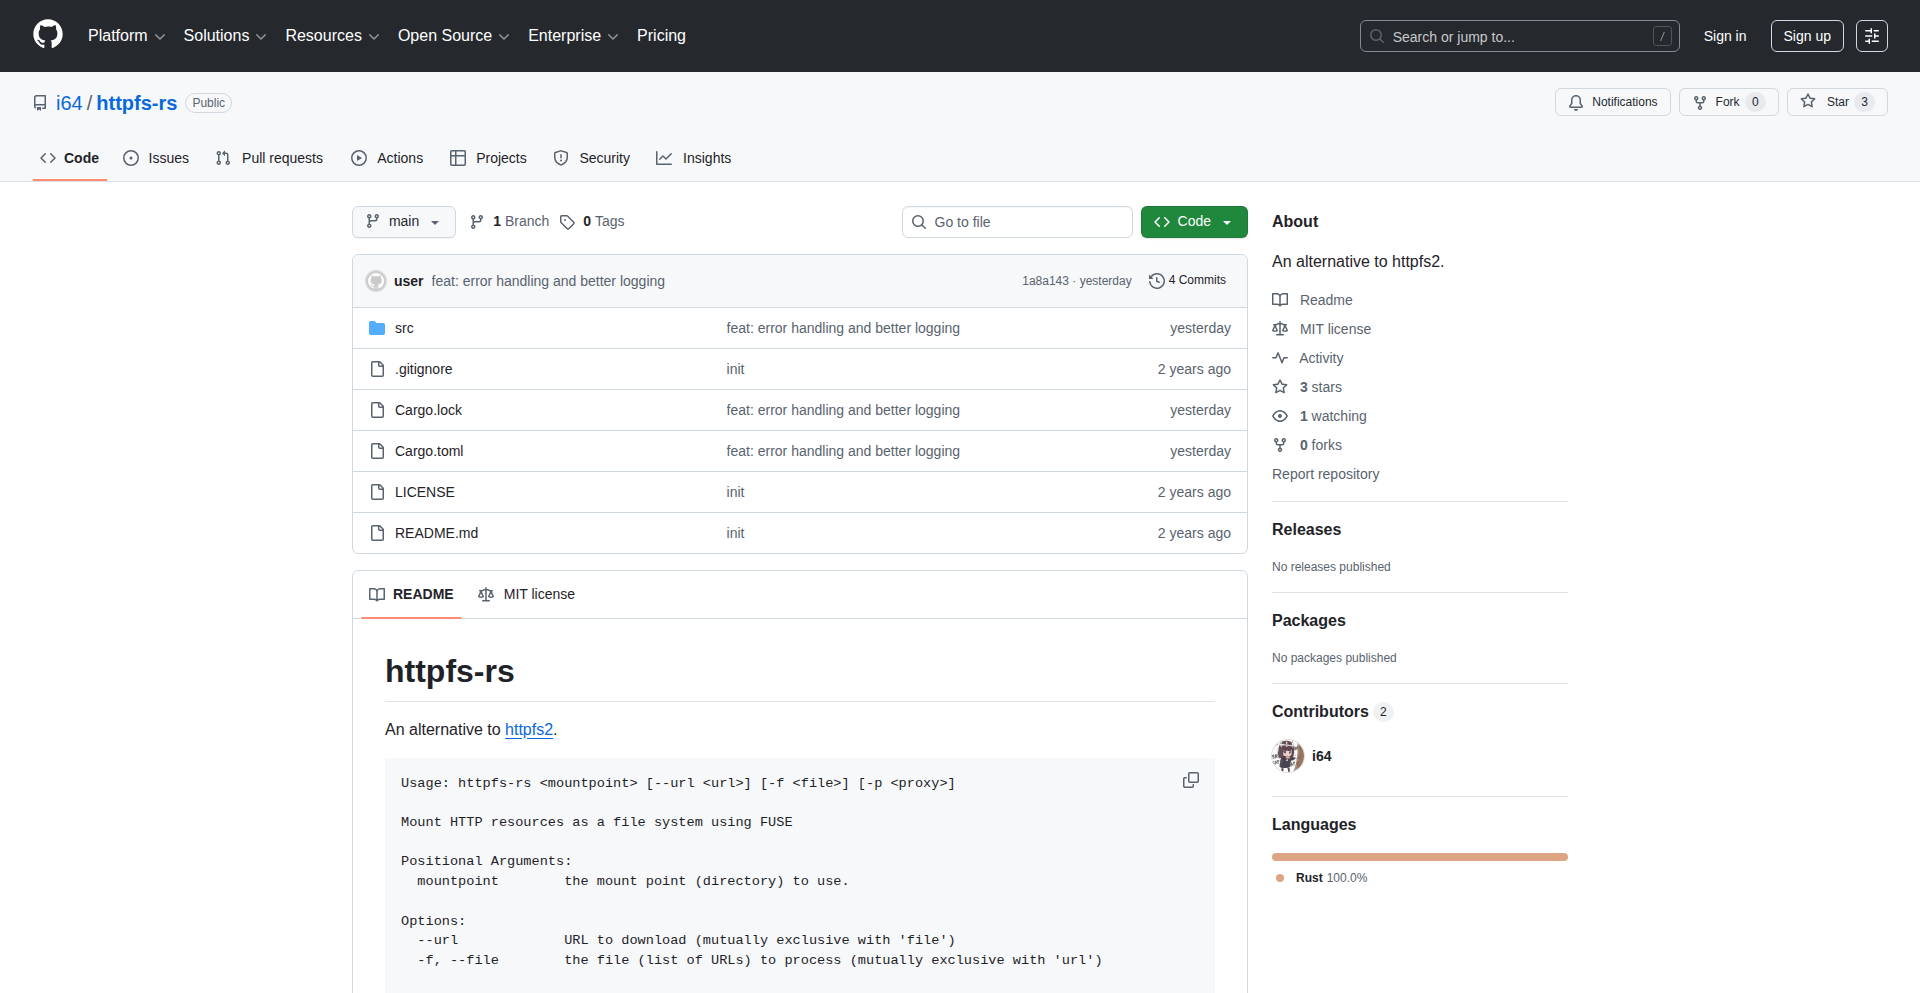This screenshot has height=993, width=1920.
Task: Click the GitHub home logo
Action: [x=46, y=35]
